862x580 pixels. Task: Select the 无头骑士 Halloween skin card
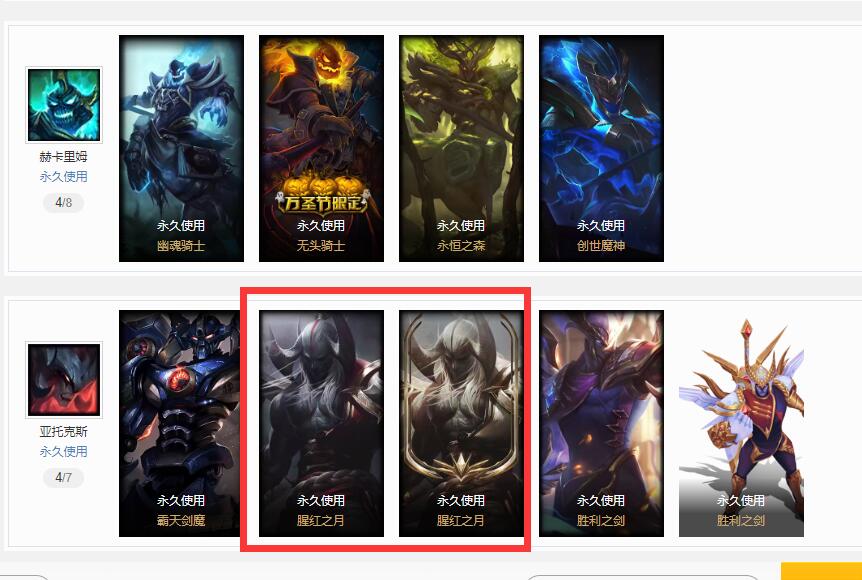point(322,148)
